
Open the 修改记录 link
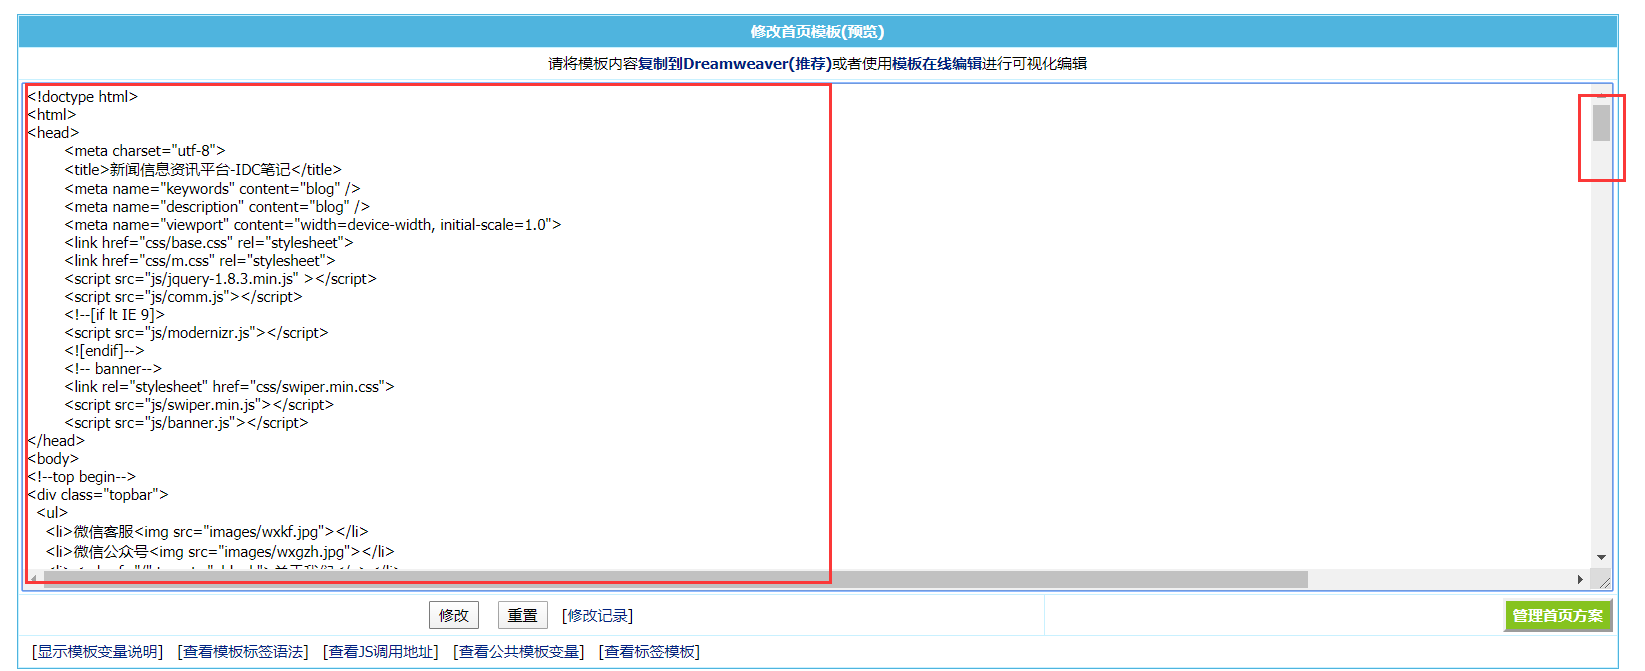point(597,616)
